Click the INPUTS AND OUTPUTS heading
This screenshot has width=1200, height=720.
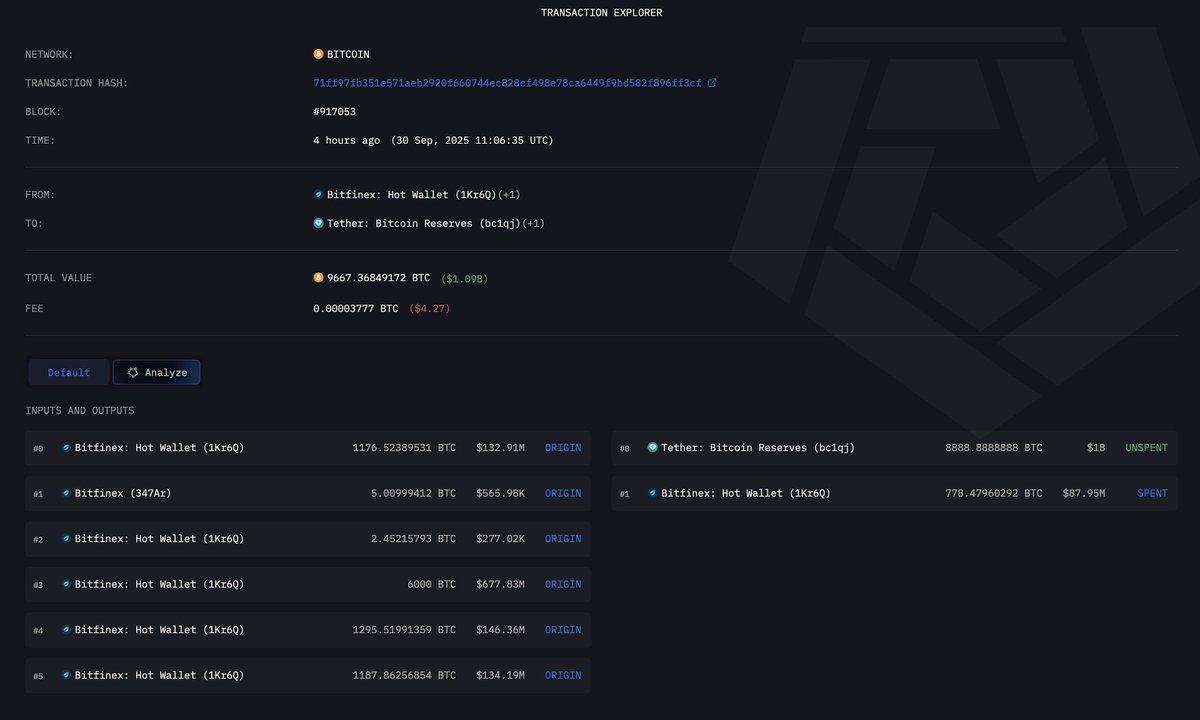point(80,411)
